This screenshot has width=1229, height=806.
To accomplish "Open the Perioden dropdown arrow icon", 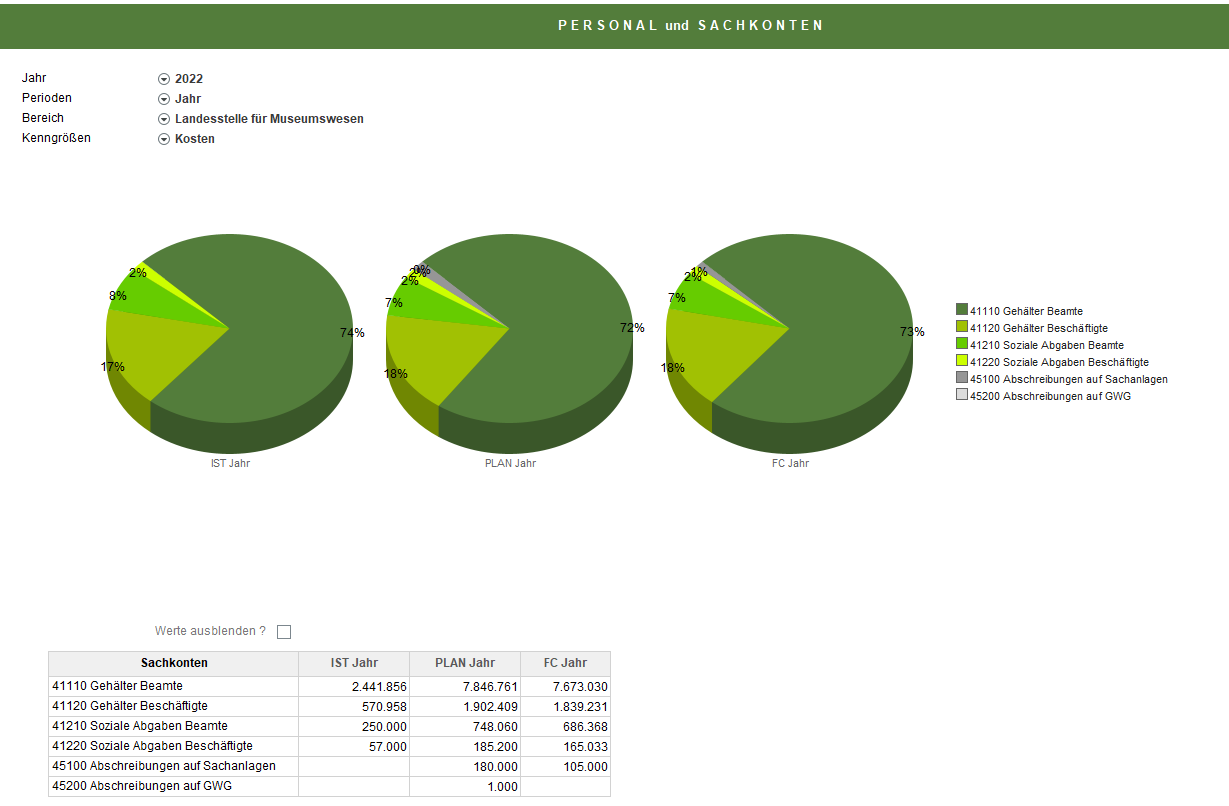I will point(164,99).
